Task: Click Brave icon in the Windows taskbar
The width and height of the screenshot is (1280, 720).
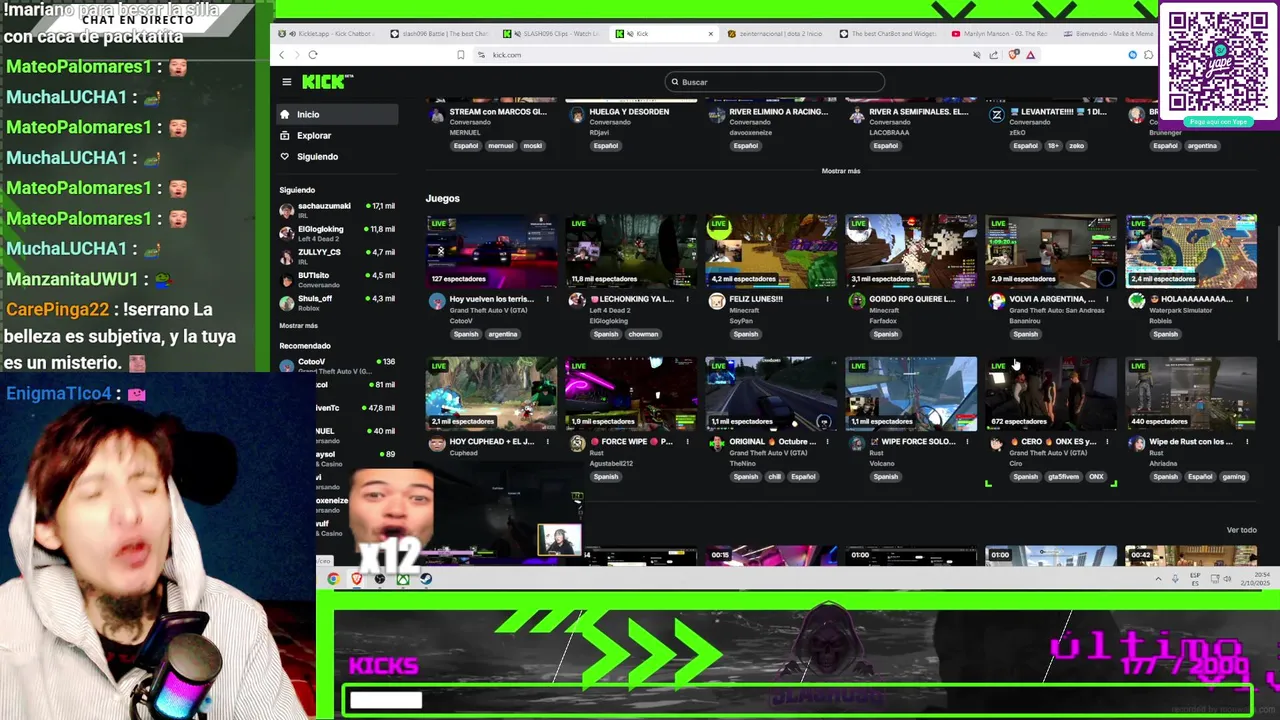Action: pyautogui.click(x=356, y=578)
